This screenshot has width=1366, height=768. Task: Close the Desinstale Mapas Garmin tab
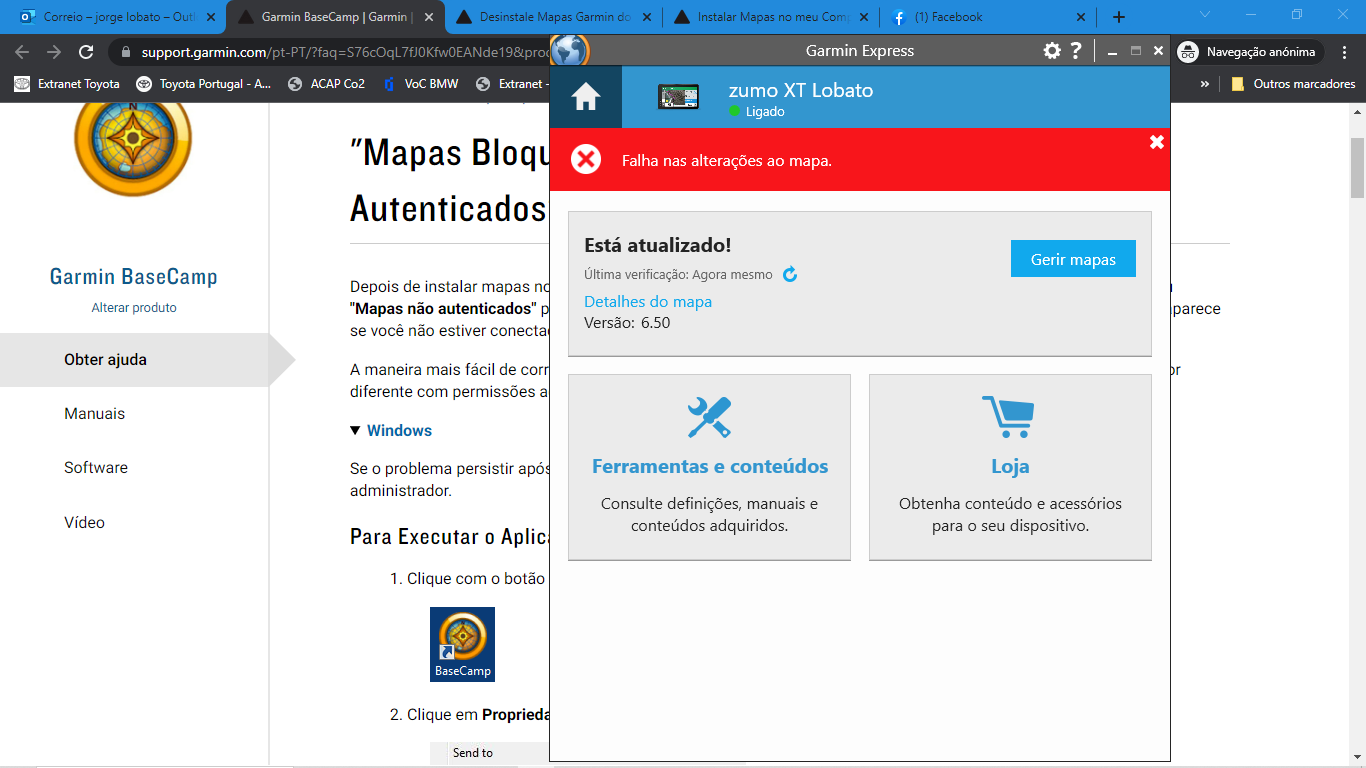646,17
